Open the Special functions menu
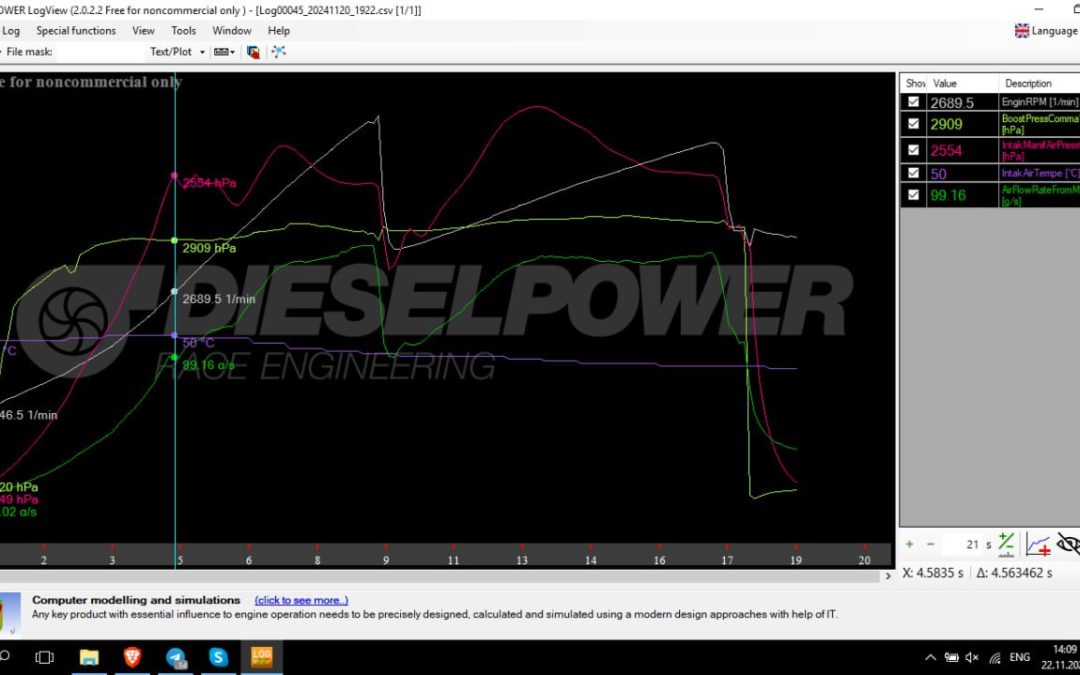Viewport: 1080px width, 675px height. (76, 31)
